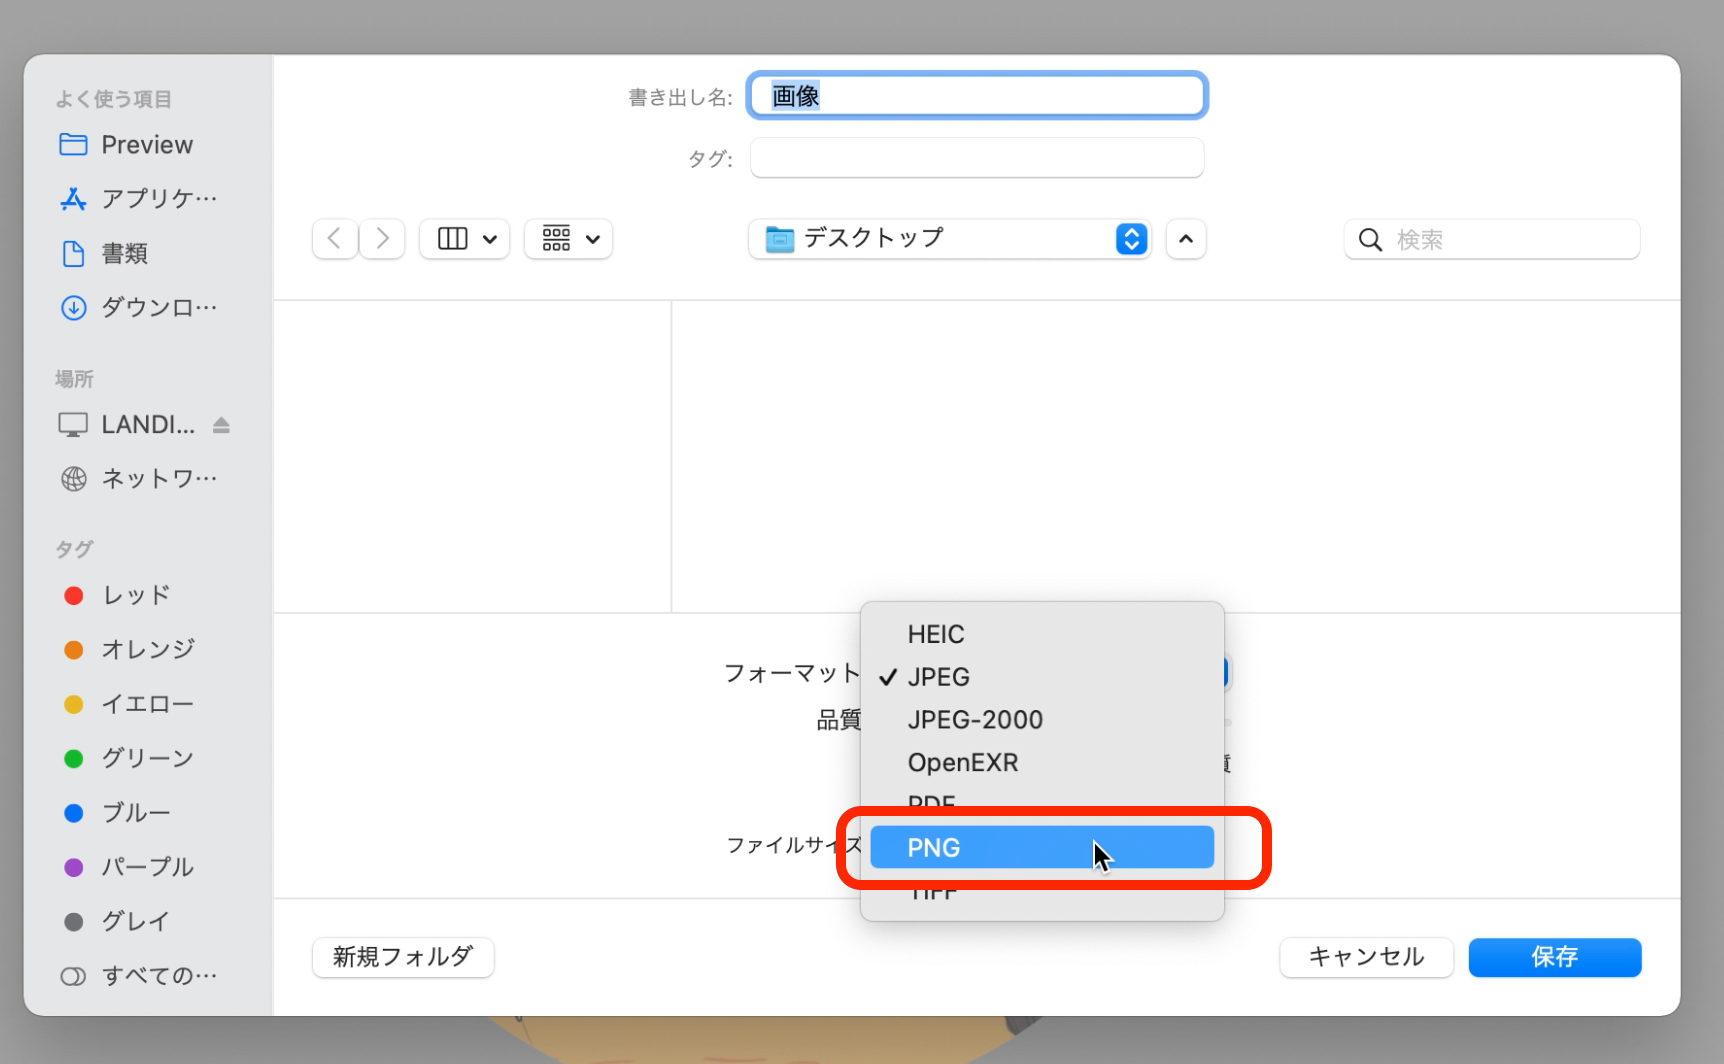
Task: Choose JPEG from the format menu
Action: 1042,677
